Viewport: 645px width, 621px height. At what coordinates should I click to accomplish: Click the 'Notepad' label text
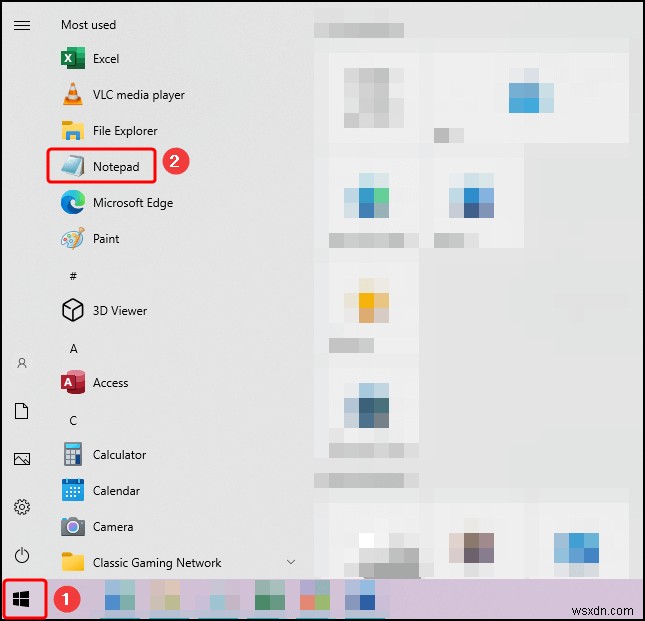tap(116, 167)
